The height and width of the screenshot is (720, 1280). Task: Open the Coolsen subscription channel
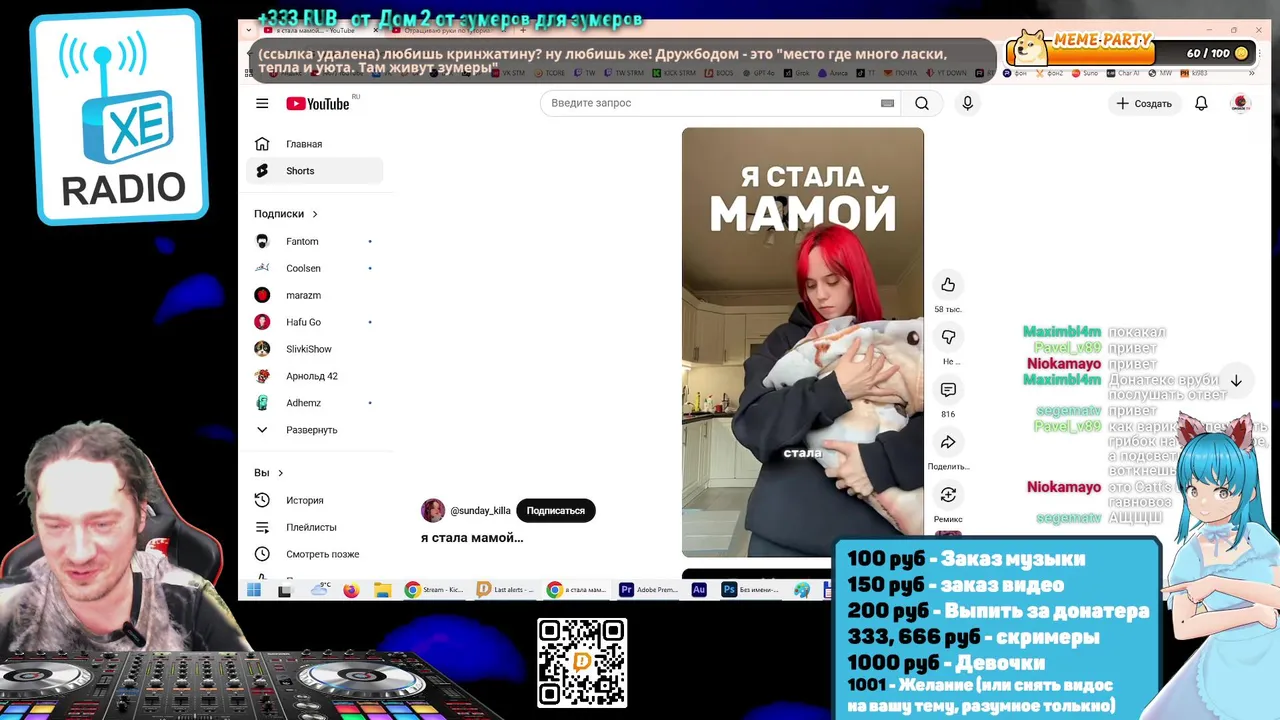[x=314, y=268]
